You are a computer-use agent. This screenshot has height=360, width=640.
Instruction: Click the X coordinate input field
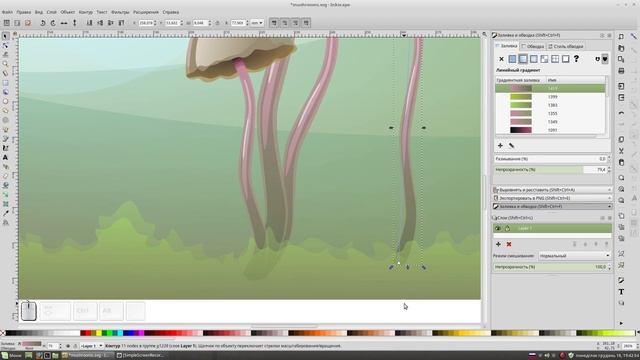pyautogui.click(x=146, y=23)
